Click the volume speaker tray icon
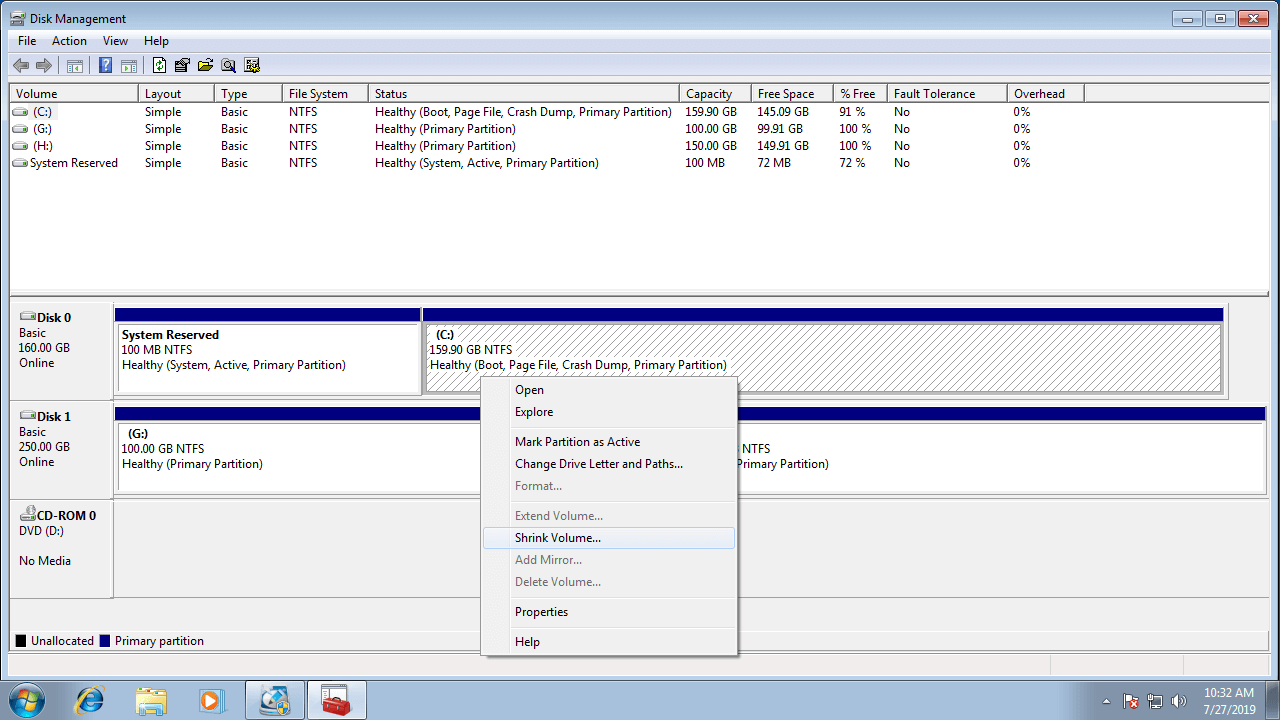The width and height of the screenshot is (1280, 720). [1178, 701]
